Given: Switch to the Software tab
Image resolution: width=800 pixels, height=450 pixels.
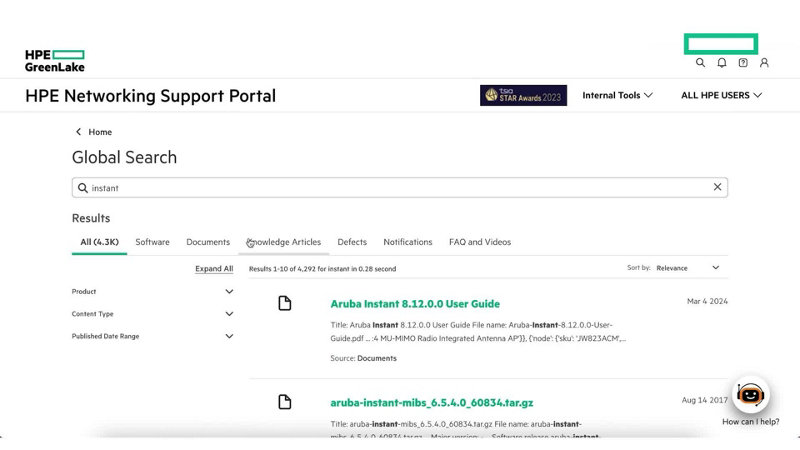Looking at the screenshot, I should tap(153, 242).
